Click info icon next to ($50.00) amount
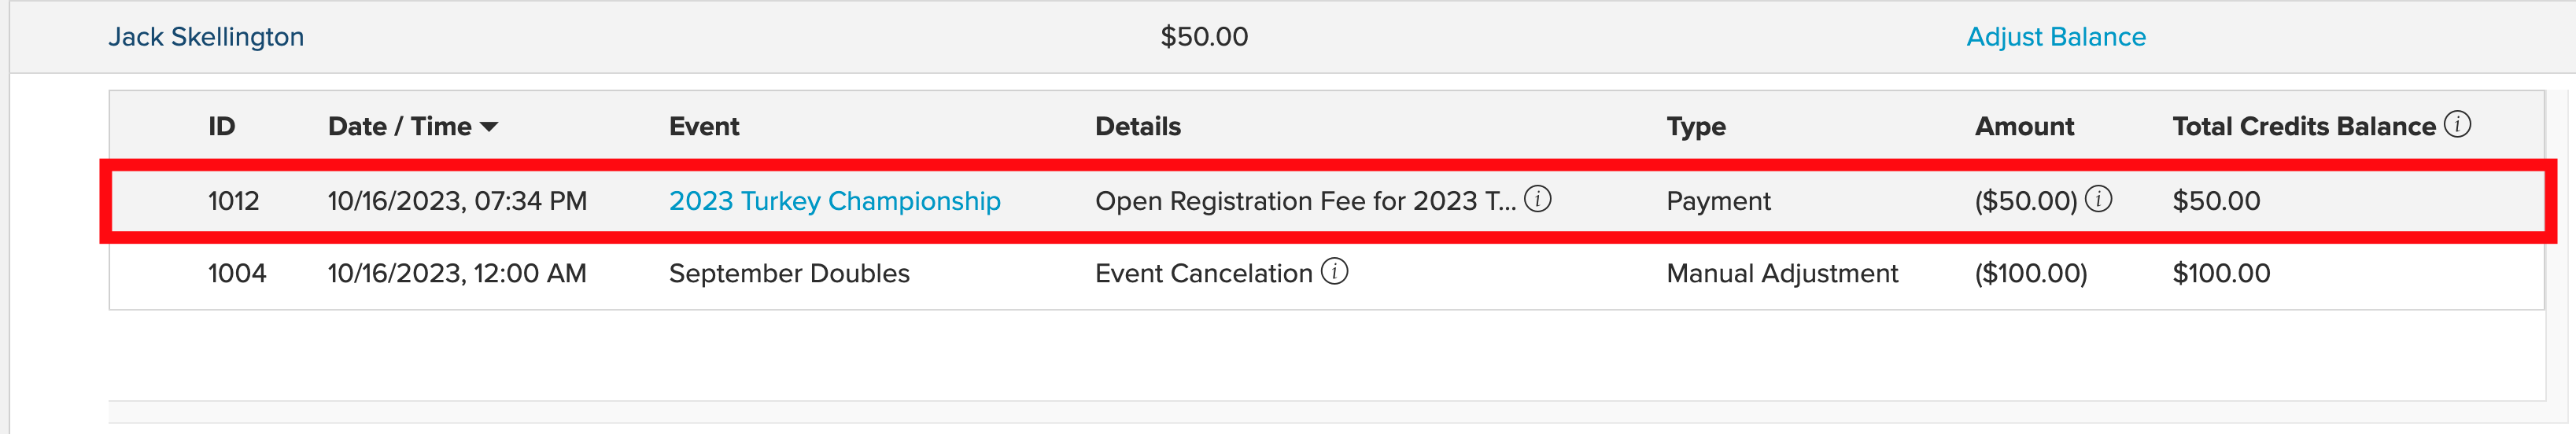 click(x=2098, y=199)
